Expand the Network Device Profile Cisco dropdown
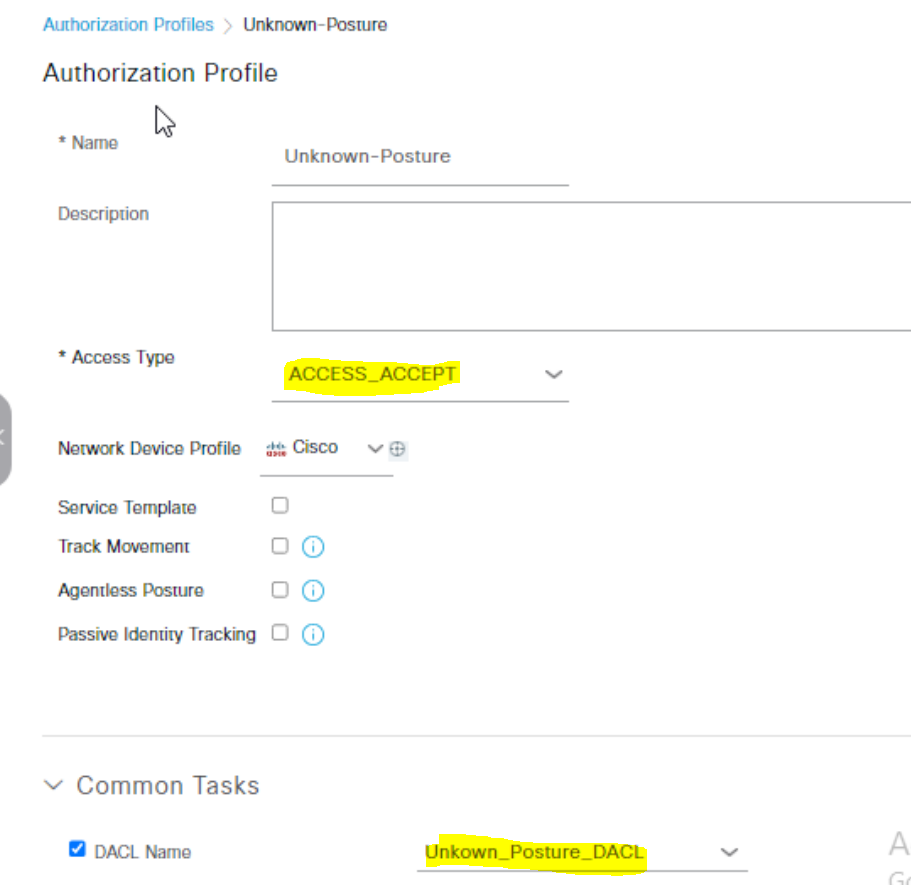Image resolution: width=911 pixels, height=885 pixels. coord(374,449)
